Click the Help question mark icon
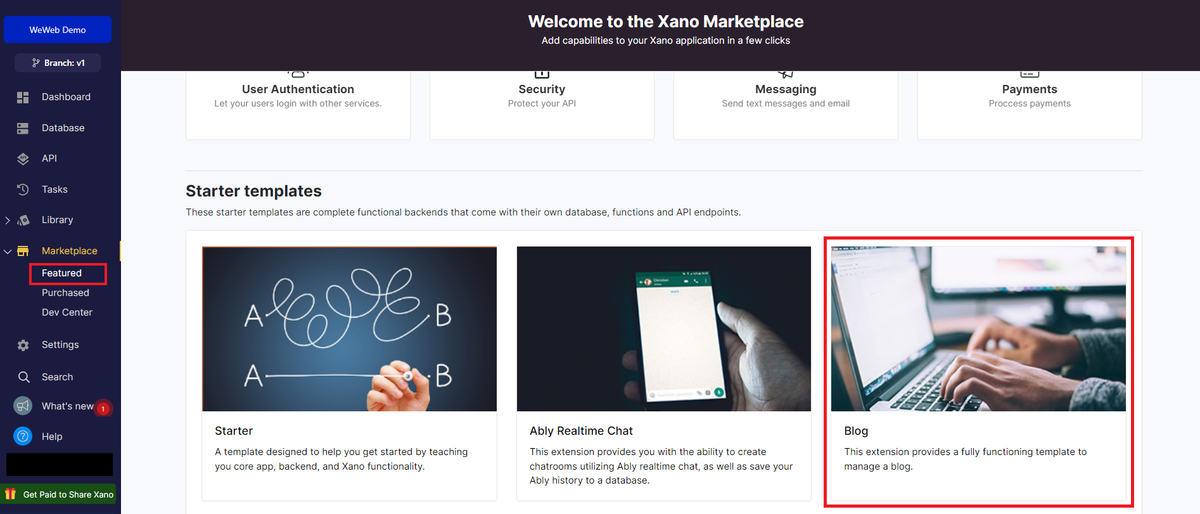The image size is (1200, 514). [x=23, y=436]
